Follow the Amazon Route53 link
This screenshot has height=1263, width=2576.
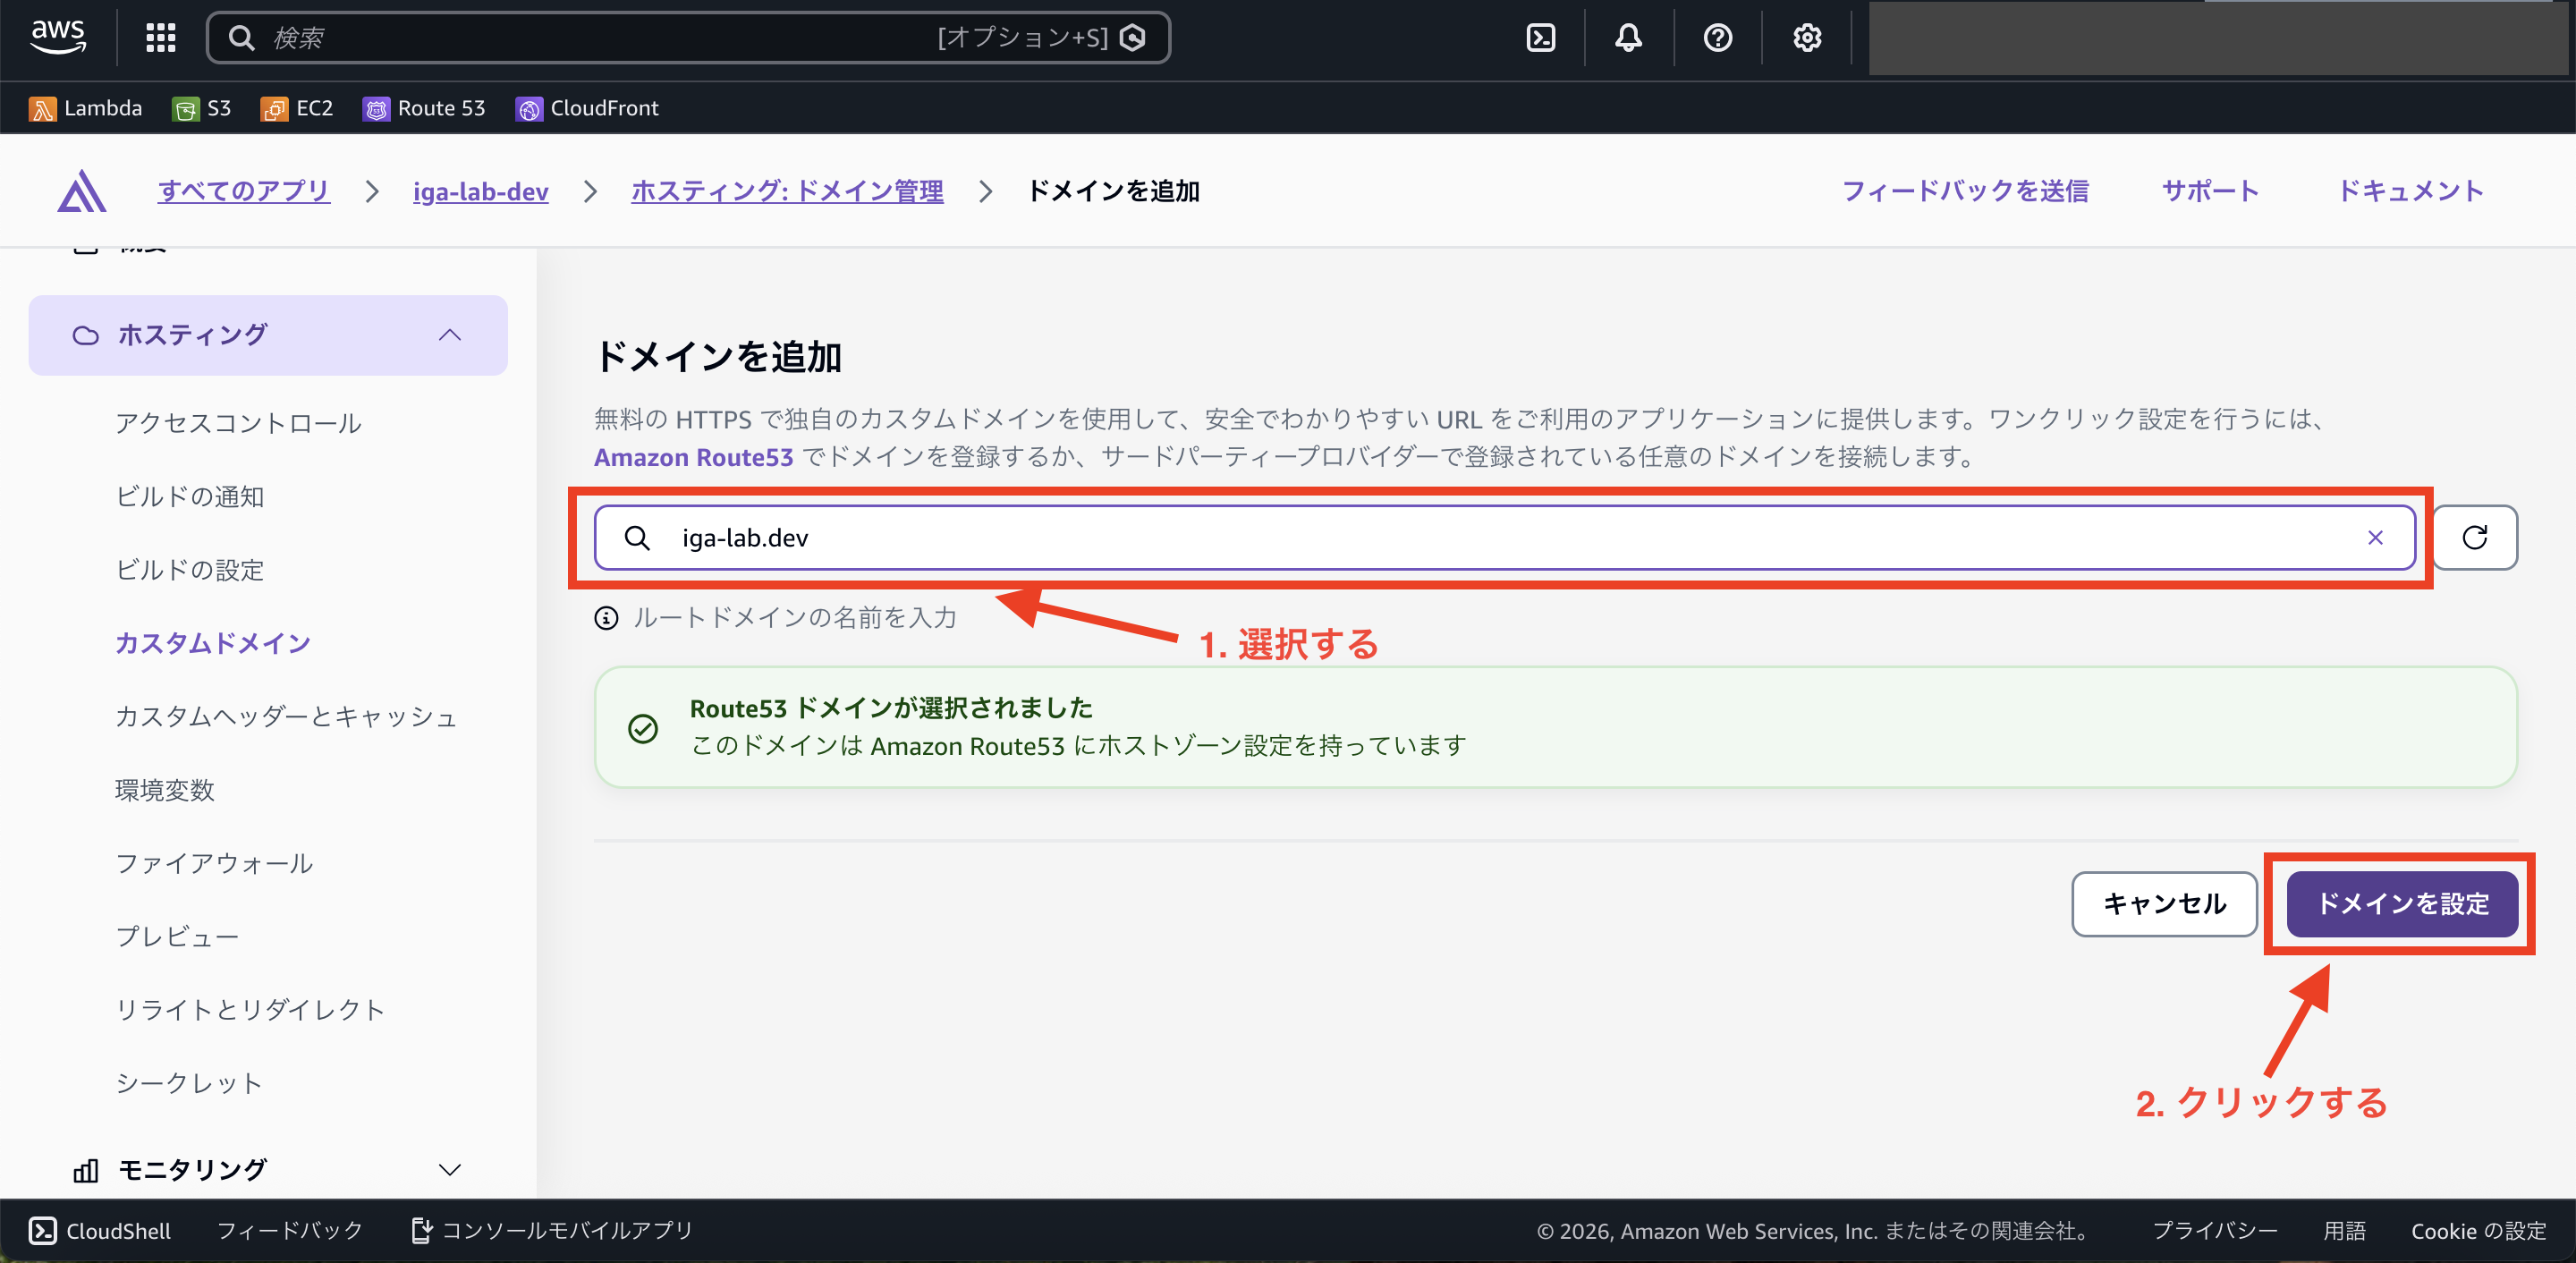pos(694,457)
